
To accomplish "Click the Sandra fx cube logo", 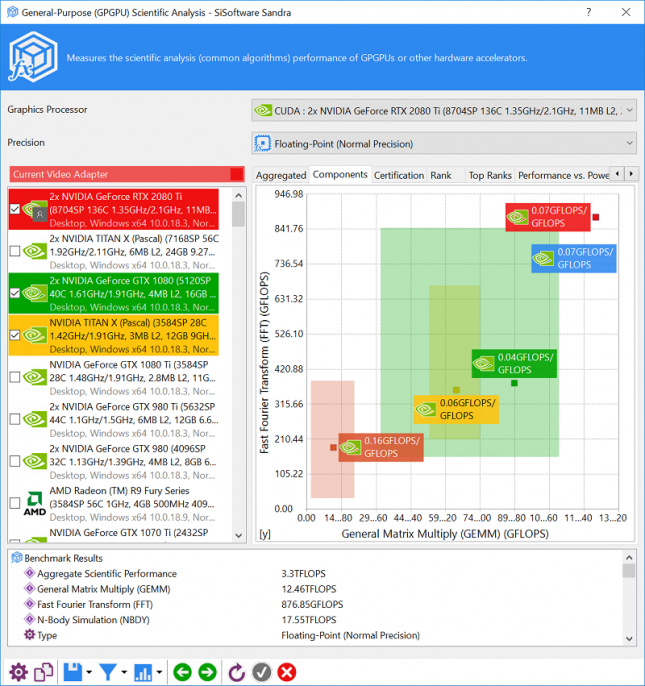I will pyautogui.click(x=33, y=57).
